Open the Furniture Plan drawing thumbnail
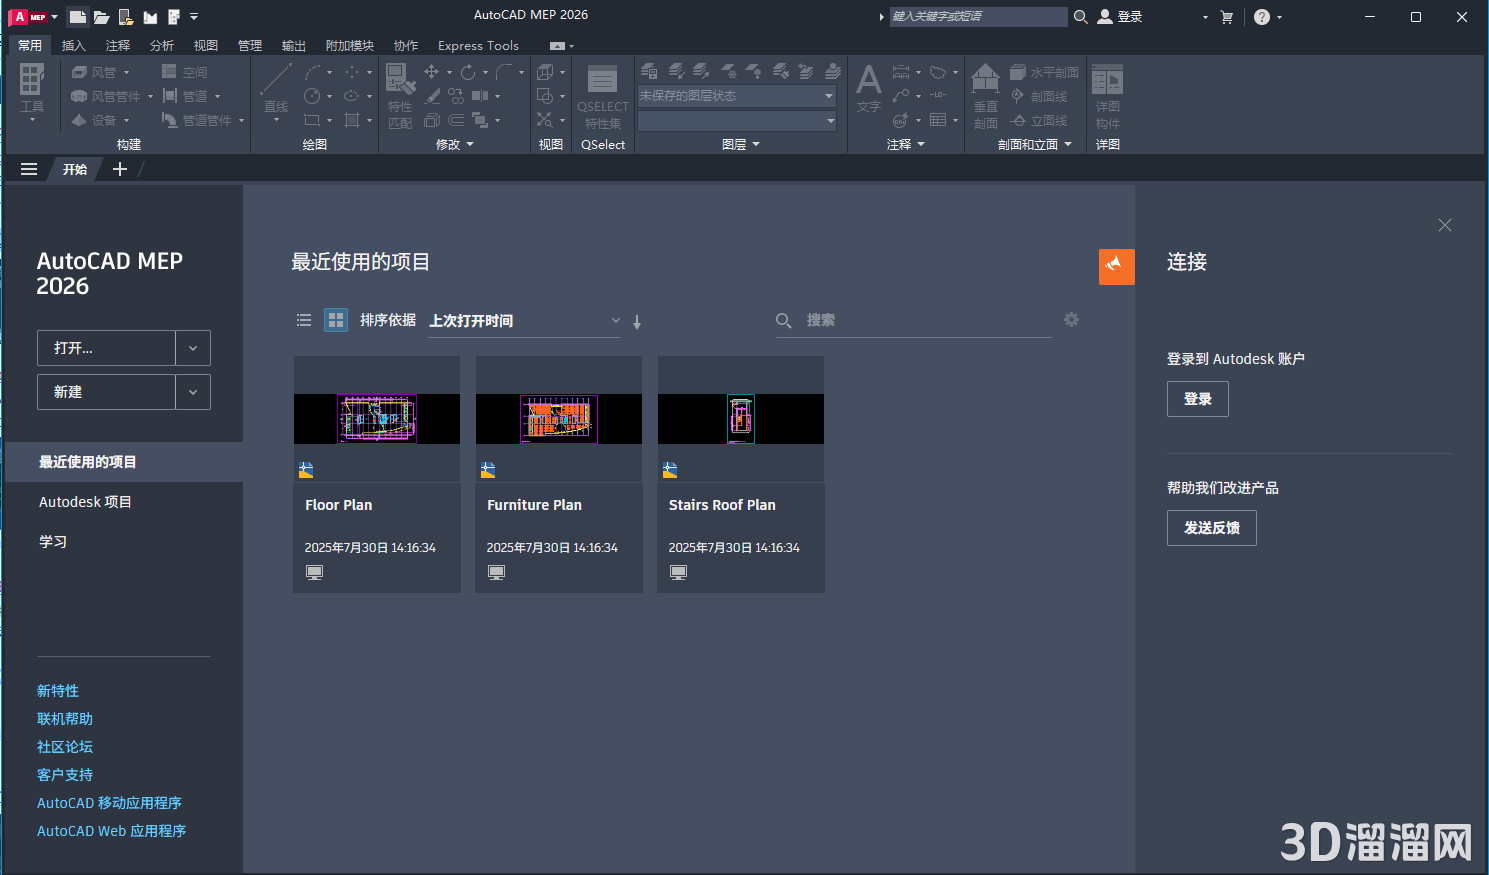The image size is (1489, 875). click(x=558, y=419)
